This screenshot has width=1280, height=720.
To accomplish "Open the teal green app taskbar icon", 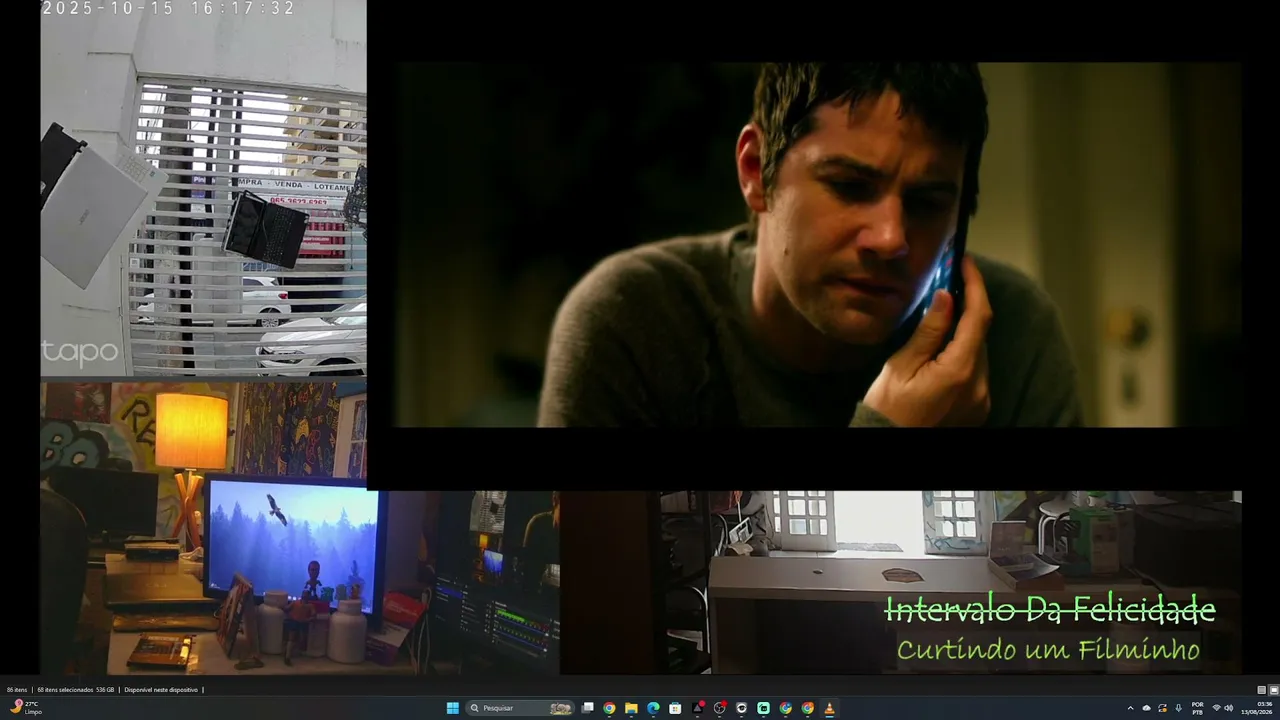I will tap(763, 708).
